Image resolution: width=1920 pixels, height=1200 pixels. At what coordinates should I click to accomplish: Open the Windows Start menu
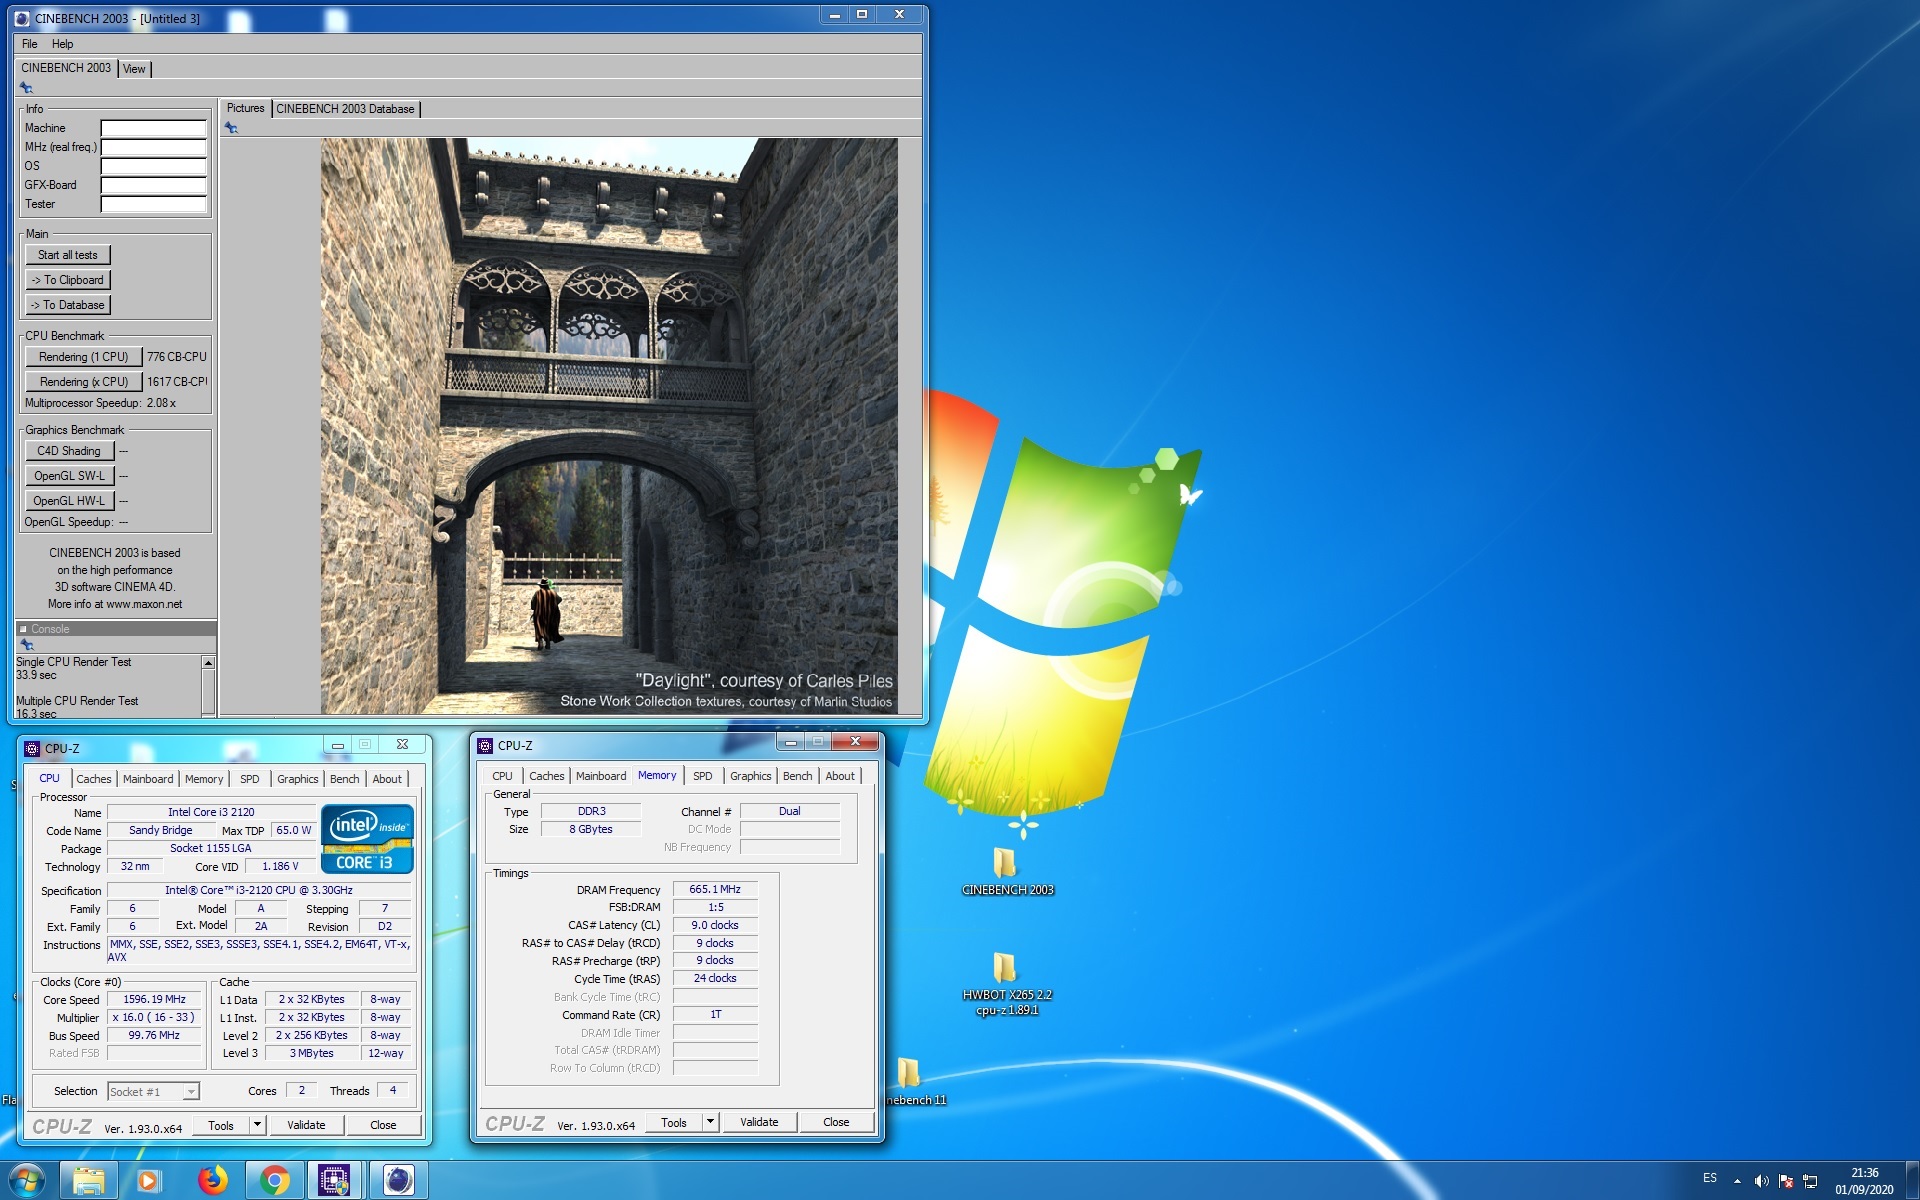[x=27, y=1180]
